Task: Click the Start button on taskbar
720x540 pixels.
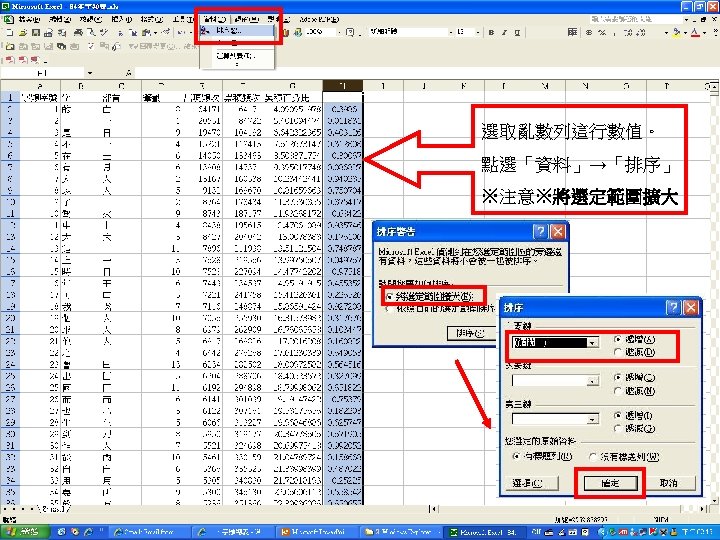Action: (x=24, y=532)
